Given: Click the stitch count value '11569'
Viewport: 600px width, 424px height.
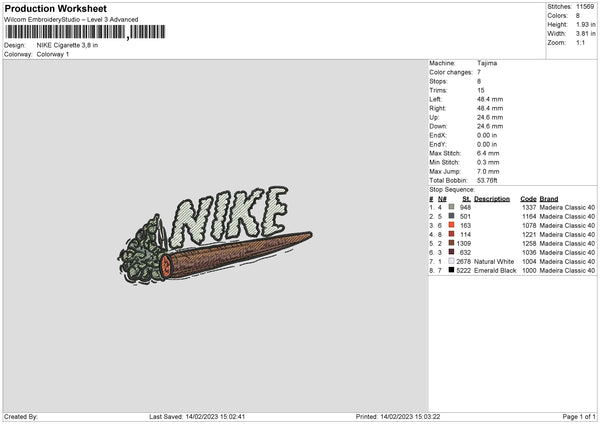Looking at the screenshot, I should (x=585, y=7).
